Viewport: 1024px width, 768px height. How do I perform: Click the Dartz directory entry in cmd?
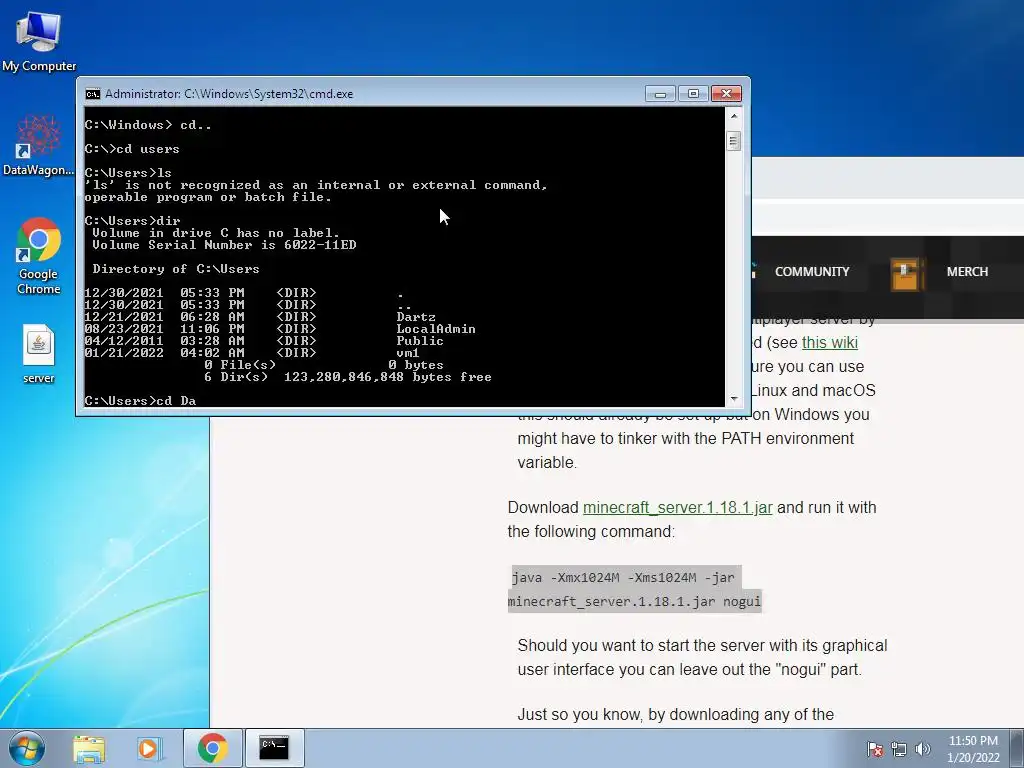click(415, 317)
